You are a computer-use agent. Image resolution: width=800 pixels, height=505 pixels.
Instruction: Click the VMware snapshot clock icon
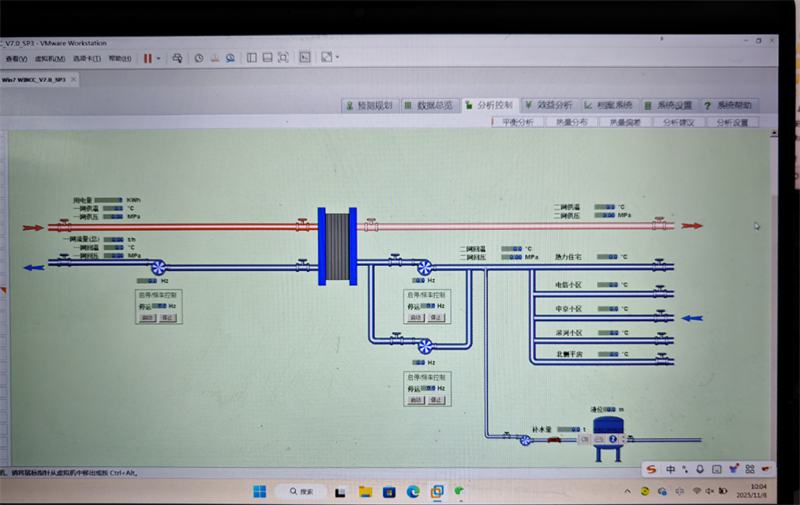click(x=199, y=58)
